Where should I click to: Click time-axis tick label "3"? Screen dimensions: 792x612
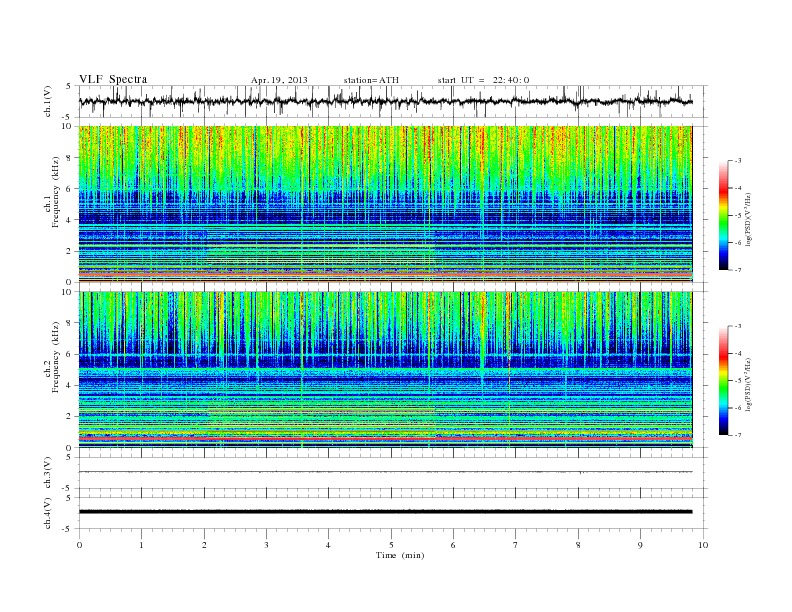266,545
